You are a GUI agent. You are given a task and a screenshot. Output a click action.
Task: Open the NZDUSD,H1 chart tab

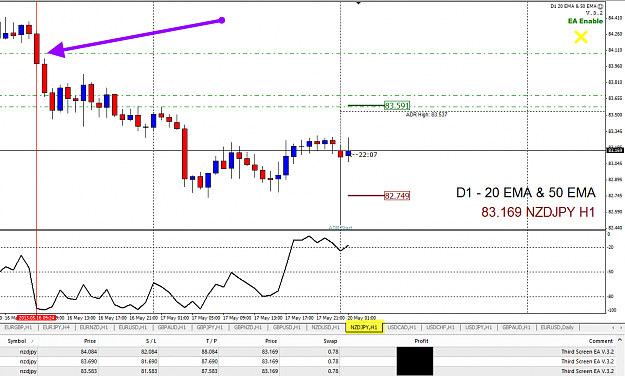pyautogui.click(x=326, y=327)
